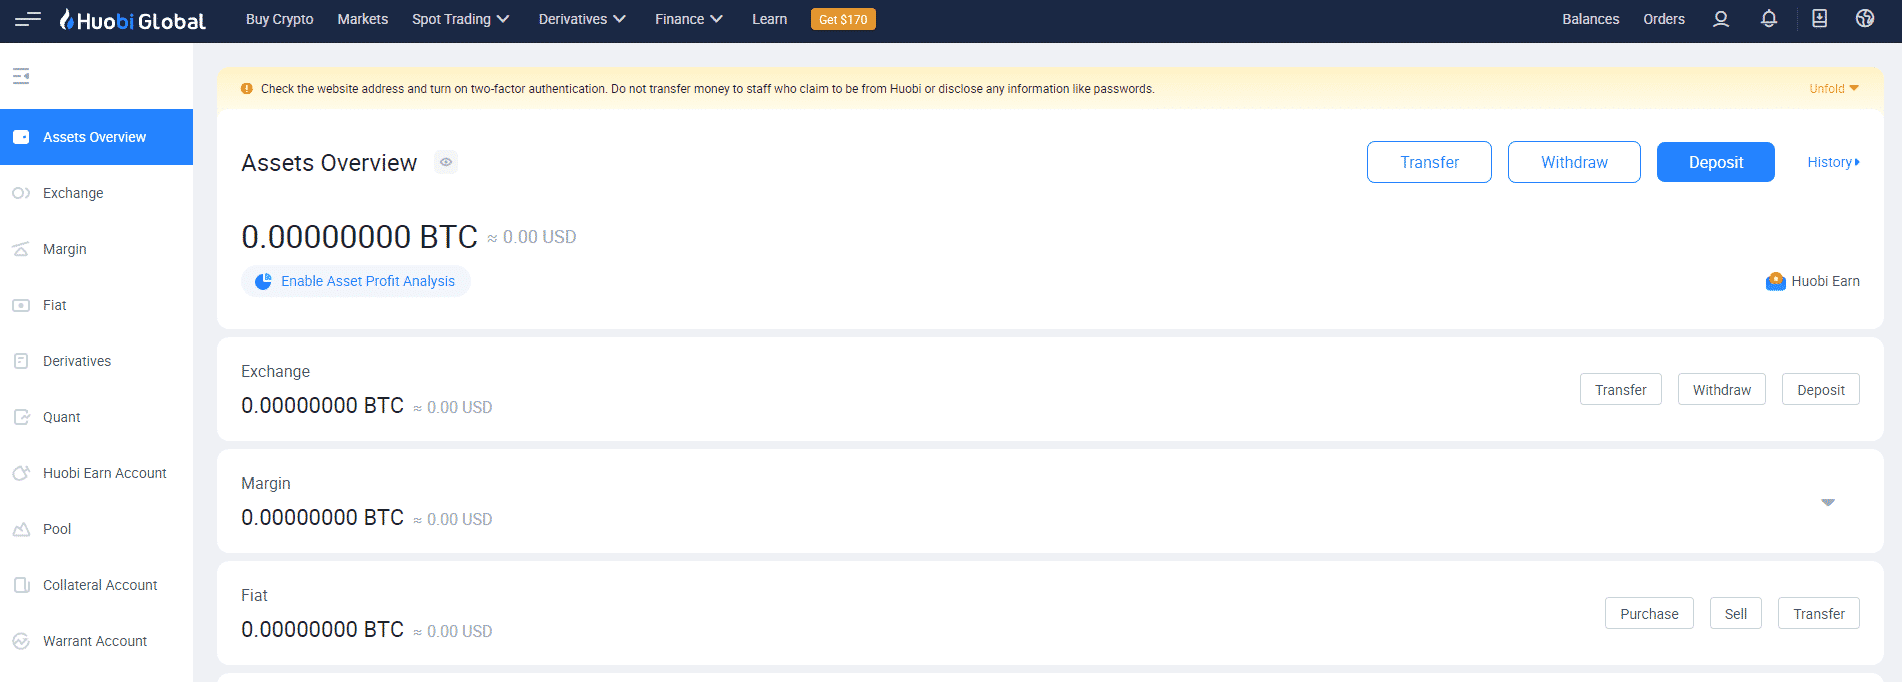Image resolution: width=1902 pixels, height=682 pixels.
Task: Collapse the left sidebar menu
Action: pos(21,76)
